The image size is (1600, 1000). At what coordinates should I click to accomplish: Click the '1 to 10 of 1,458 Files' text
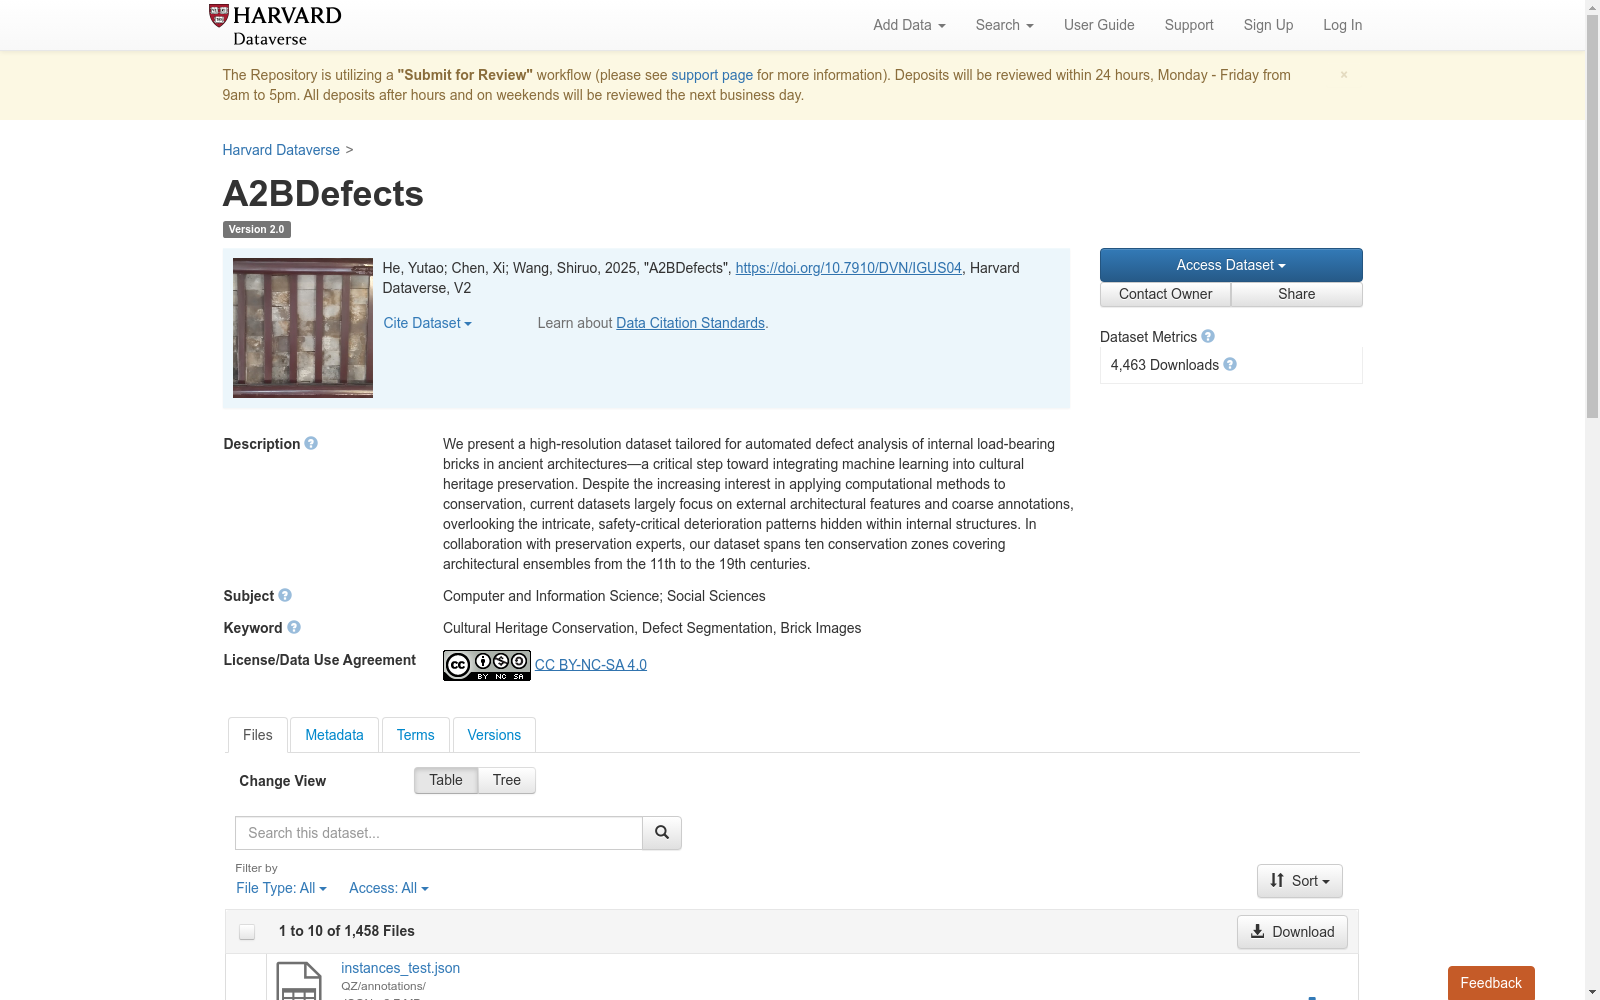pyautogui.click(x=347, y=931)
